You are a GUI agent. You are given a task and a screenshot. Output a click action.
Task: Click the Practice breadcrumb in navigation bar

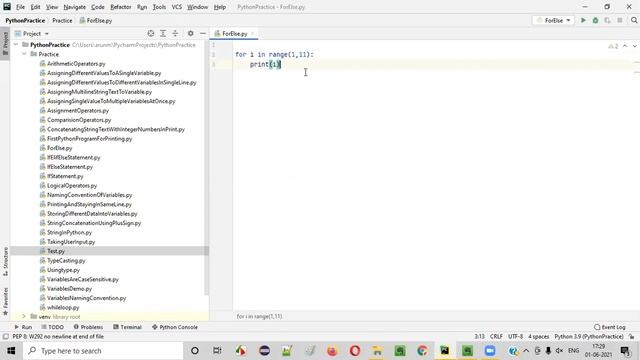click(62, 20)
